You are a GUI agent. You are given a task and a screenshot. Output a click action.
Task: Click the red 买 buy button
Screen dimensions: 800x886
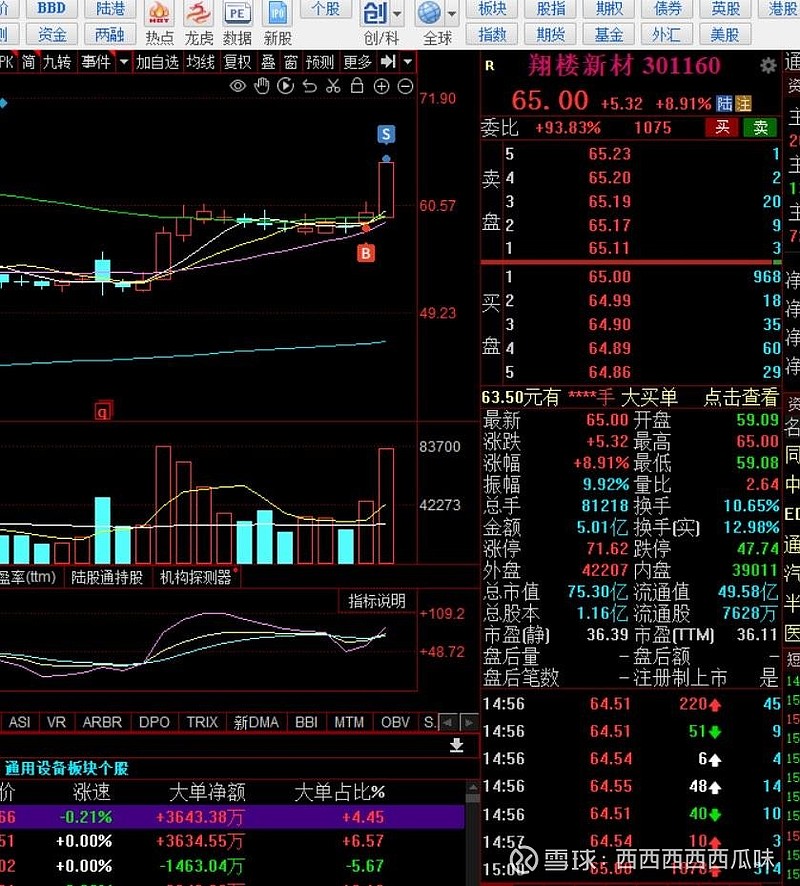722,128
